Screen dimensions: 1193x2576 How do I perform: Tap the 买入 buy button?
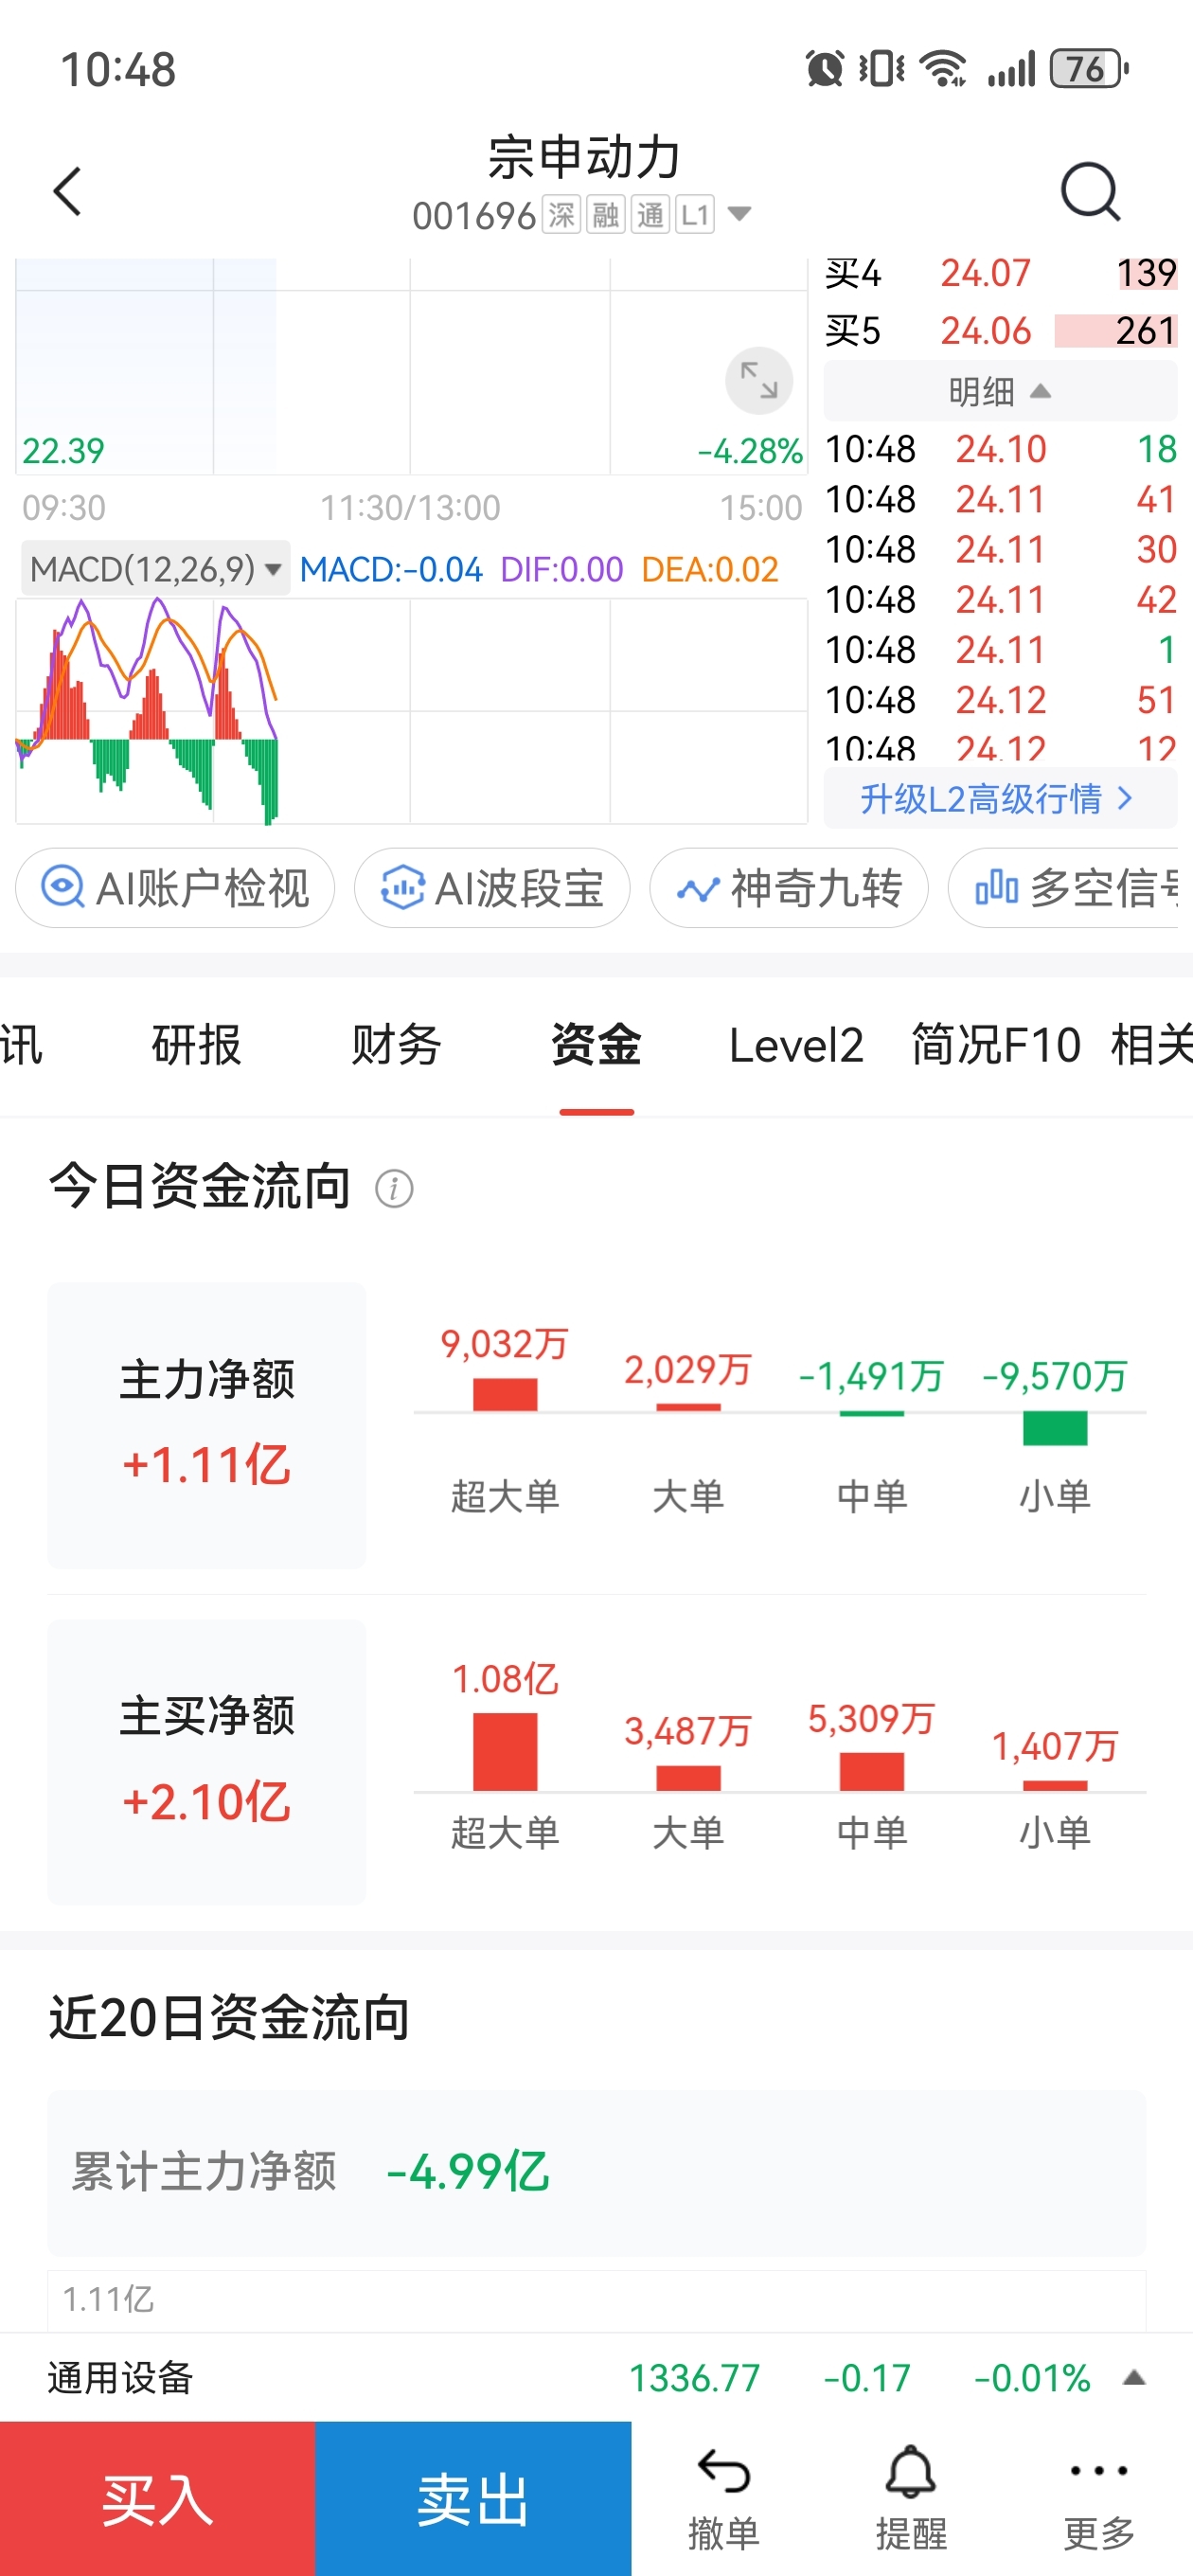(x=158, y=2499)
